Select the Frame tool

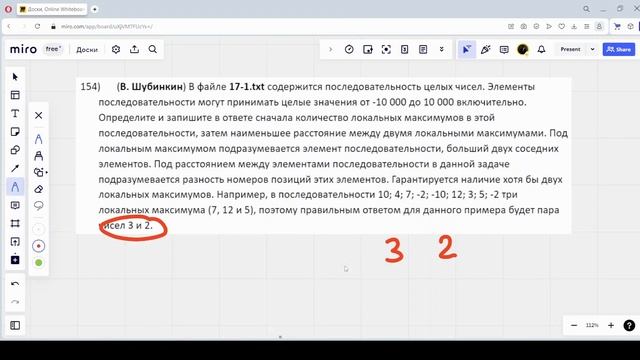point(15,223)
